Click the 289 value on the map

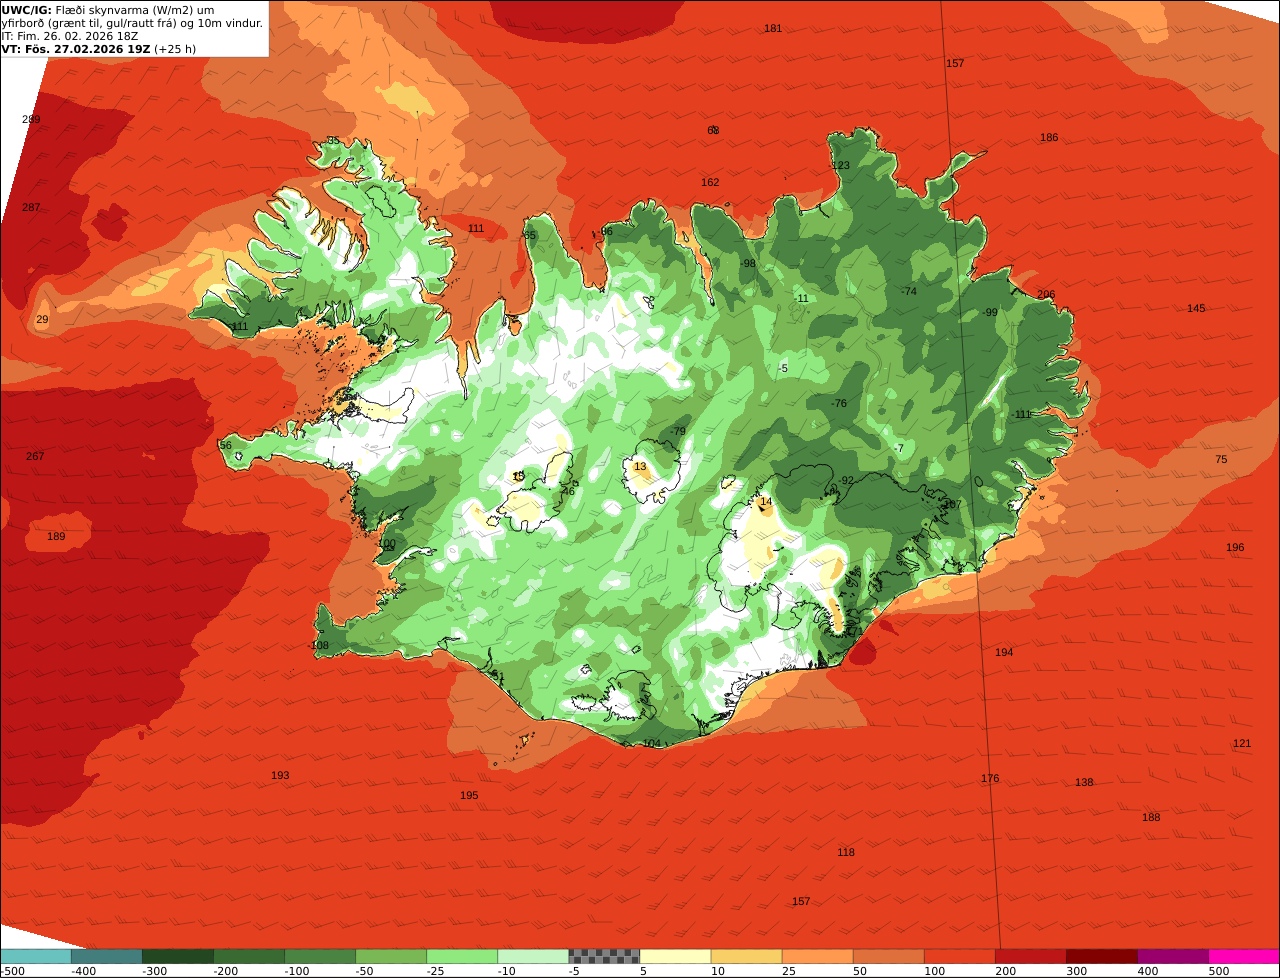click(x=31, y=119)
